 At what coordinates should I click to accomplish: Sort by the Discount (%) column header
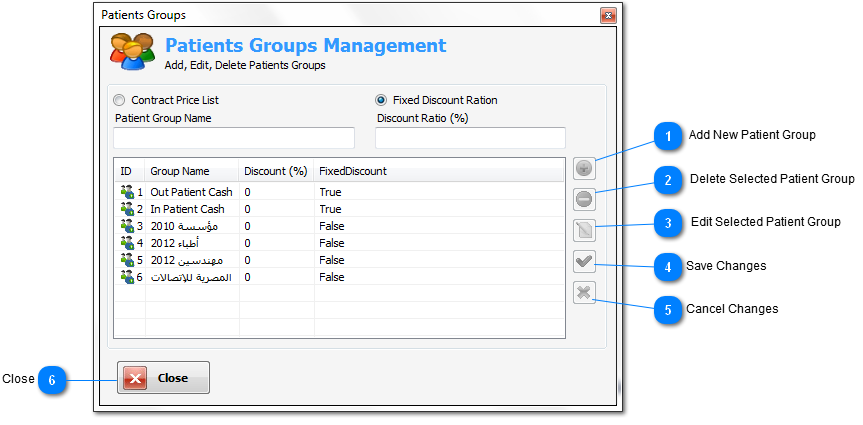click(276, 171)
